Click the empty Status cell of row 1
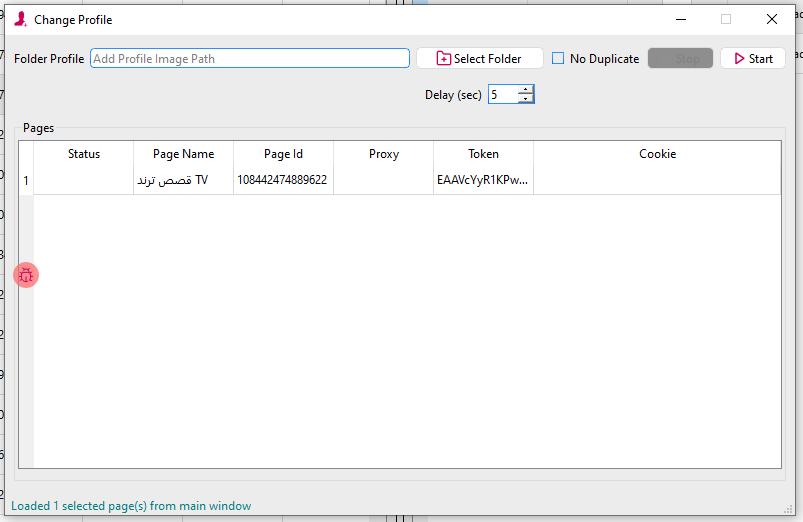Viewport: 803px width, 522px height. click(x=83, y=181)
